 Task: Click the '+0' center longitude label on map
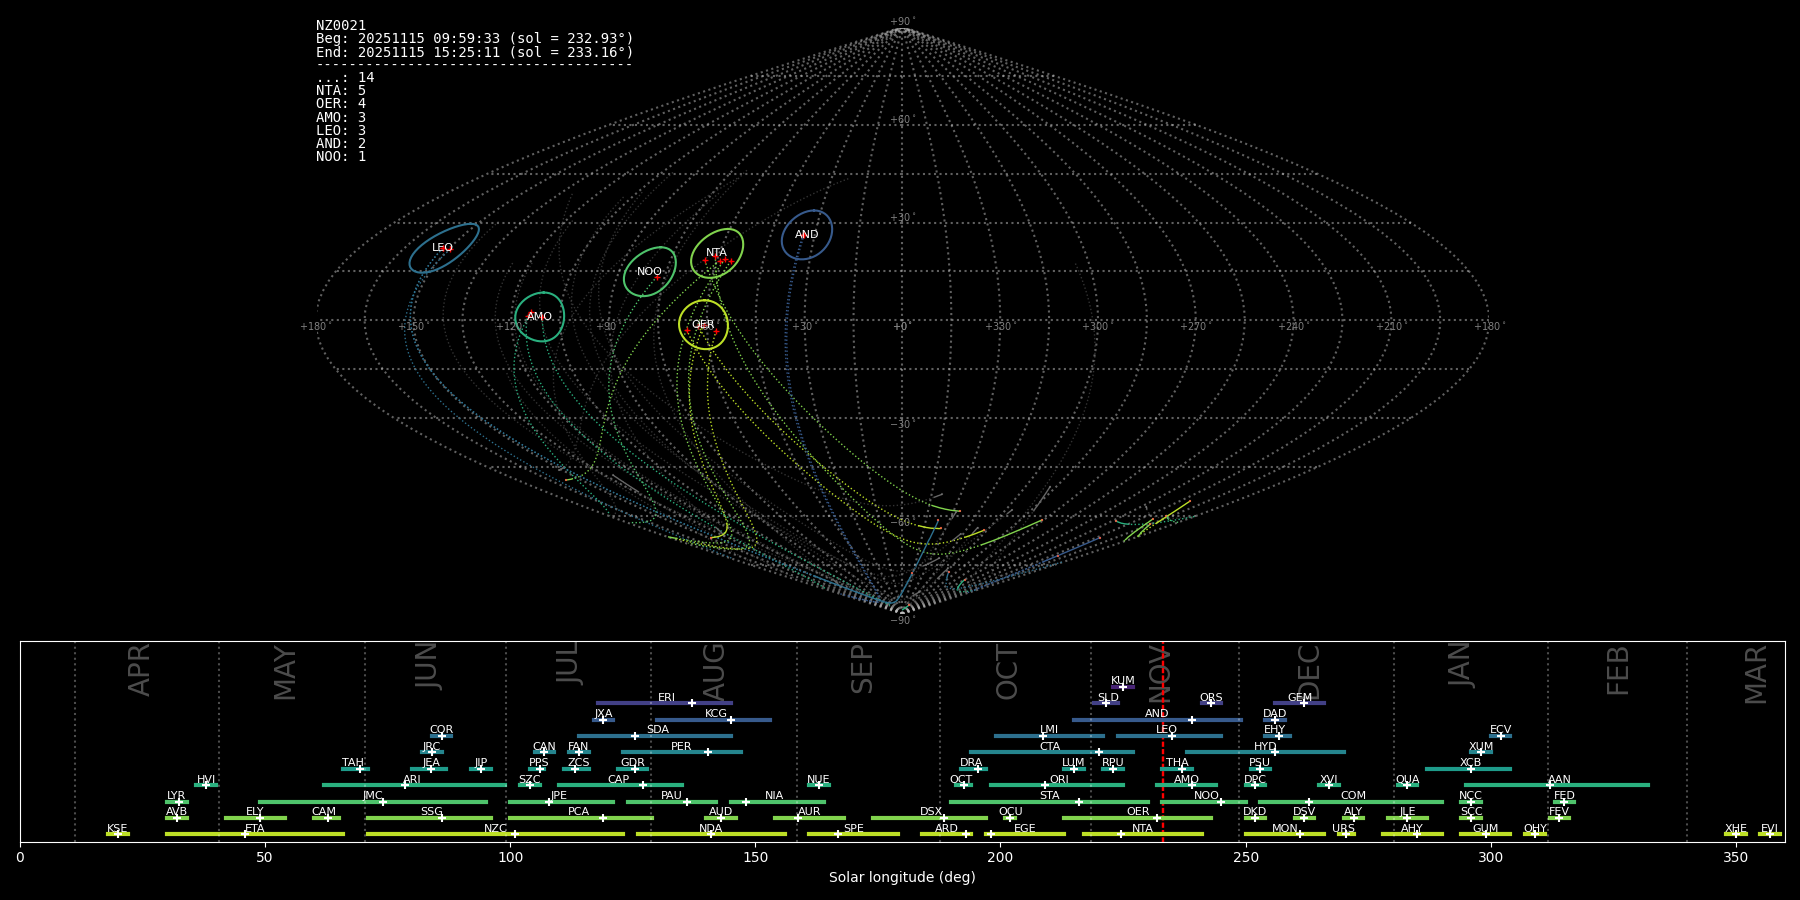[x=901, y=327]
